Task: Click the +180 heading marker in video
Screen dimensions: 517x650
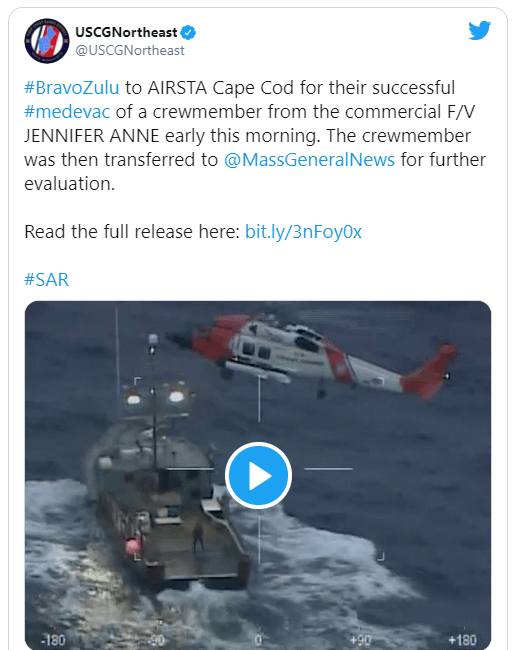Action: tap(463, 640)
